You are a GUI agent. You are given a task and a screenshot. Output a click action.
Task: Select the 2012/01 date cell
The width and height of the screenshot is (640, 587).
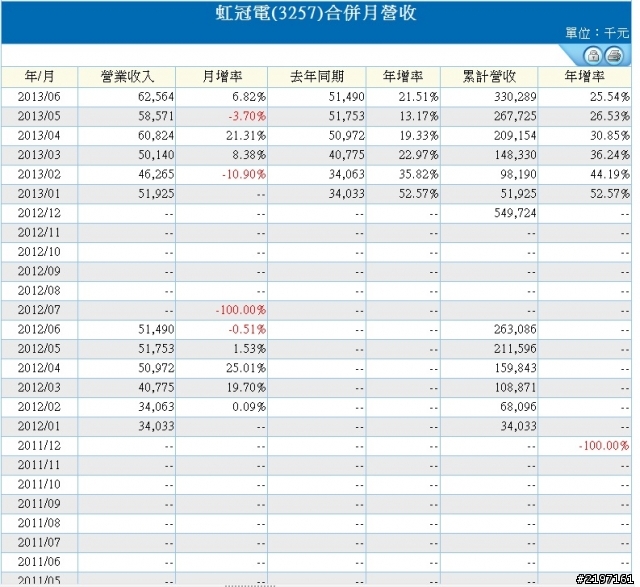coord(39,426)
